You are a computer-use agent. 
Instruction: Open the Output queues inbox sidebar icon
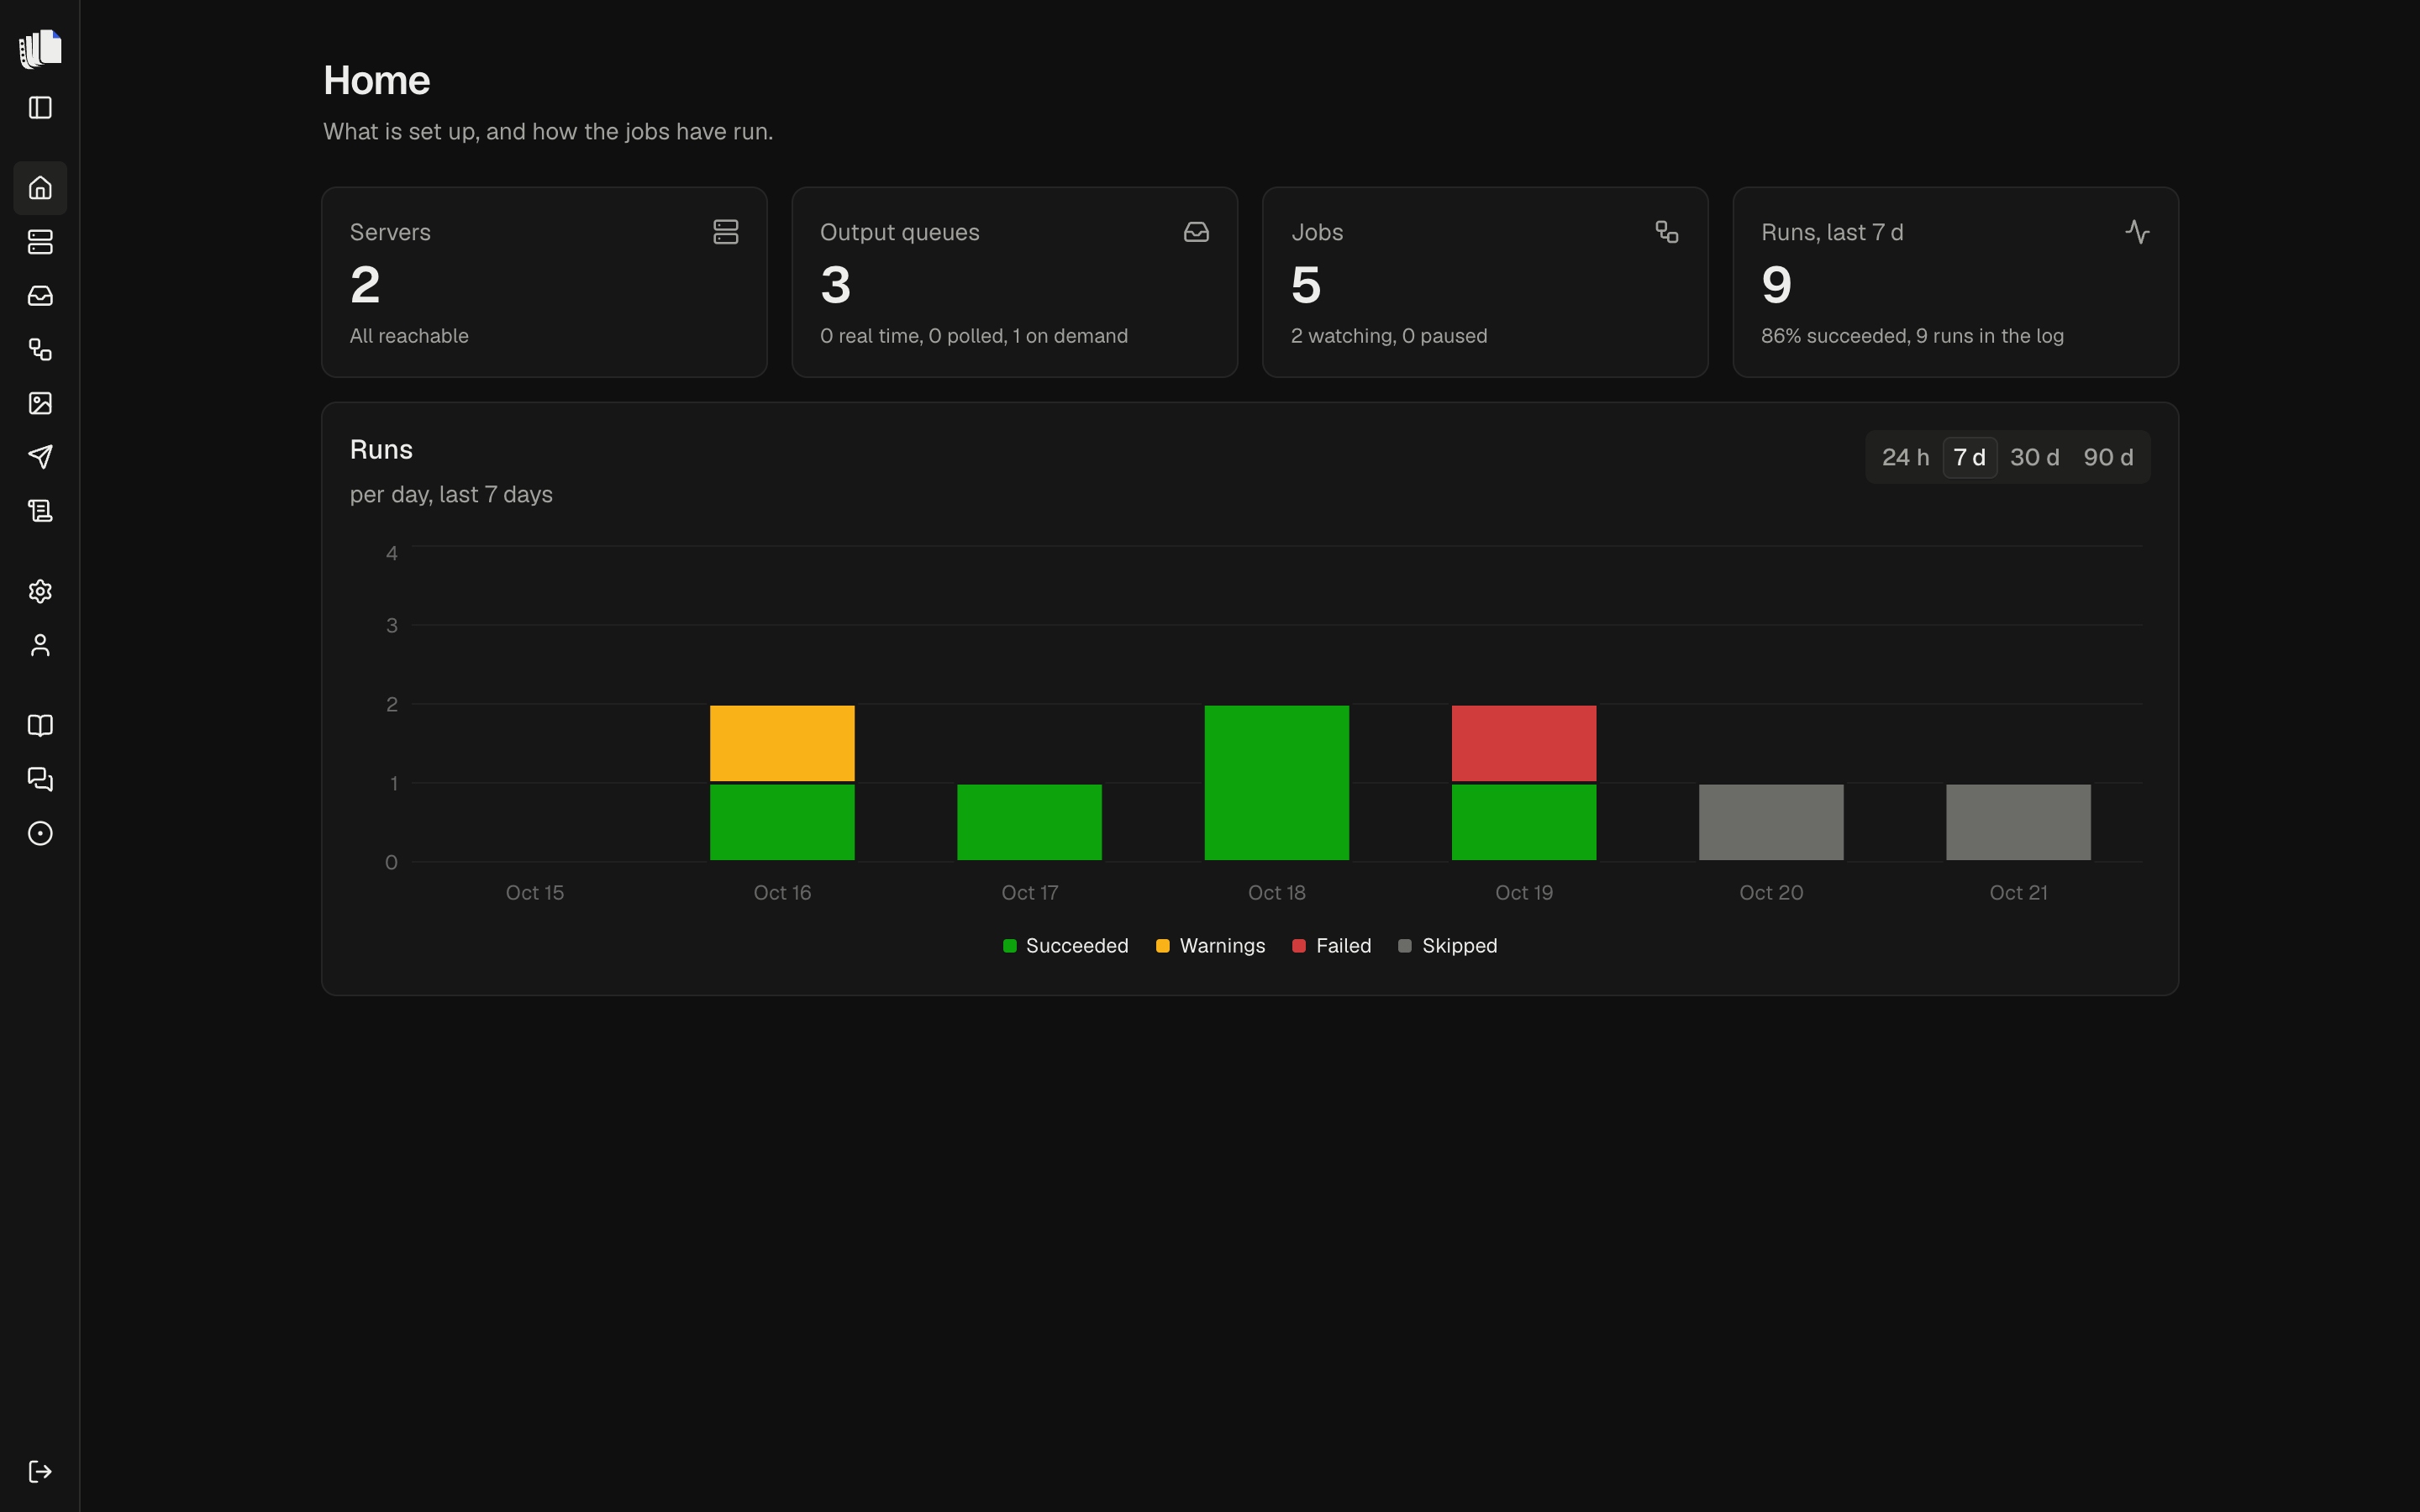[40, 296]
